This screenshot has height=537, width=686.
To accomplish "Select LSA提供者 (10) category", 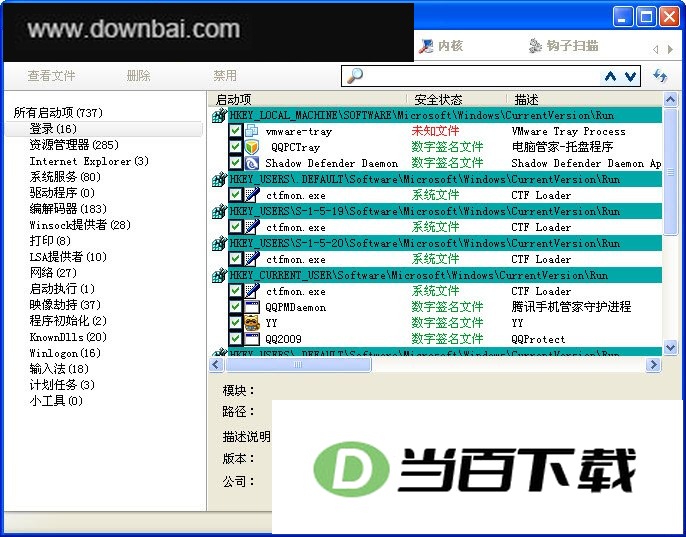I will [x=68, y=257].
